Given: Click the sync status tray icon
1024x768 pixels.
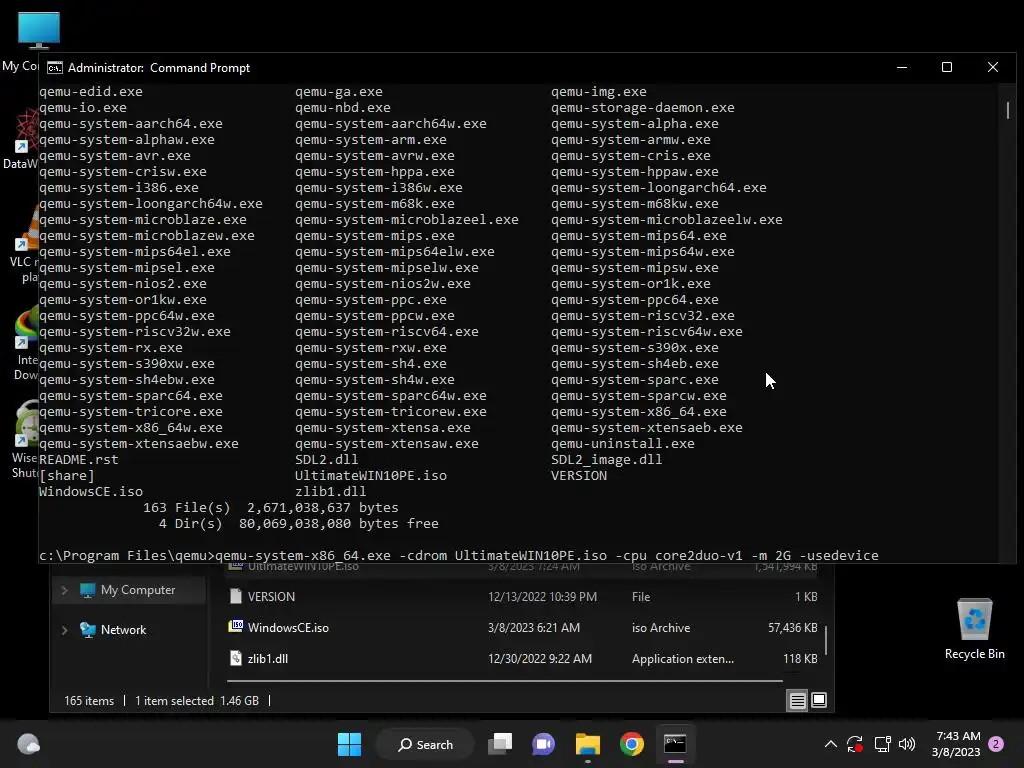Looking at the screenshot, I should pos(854,744).
